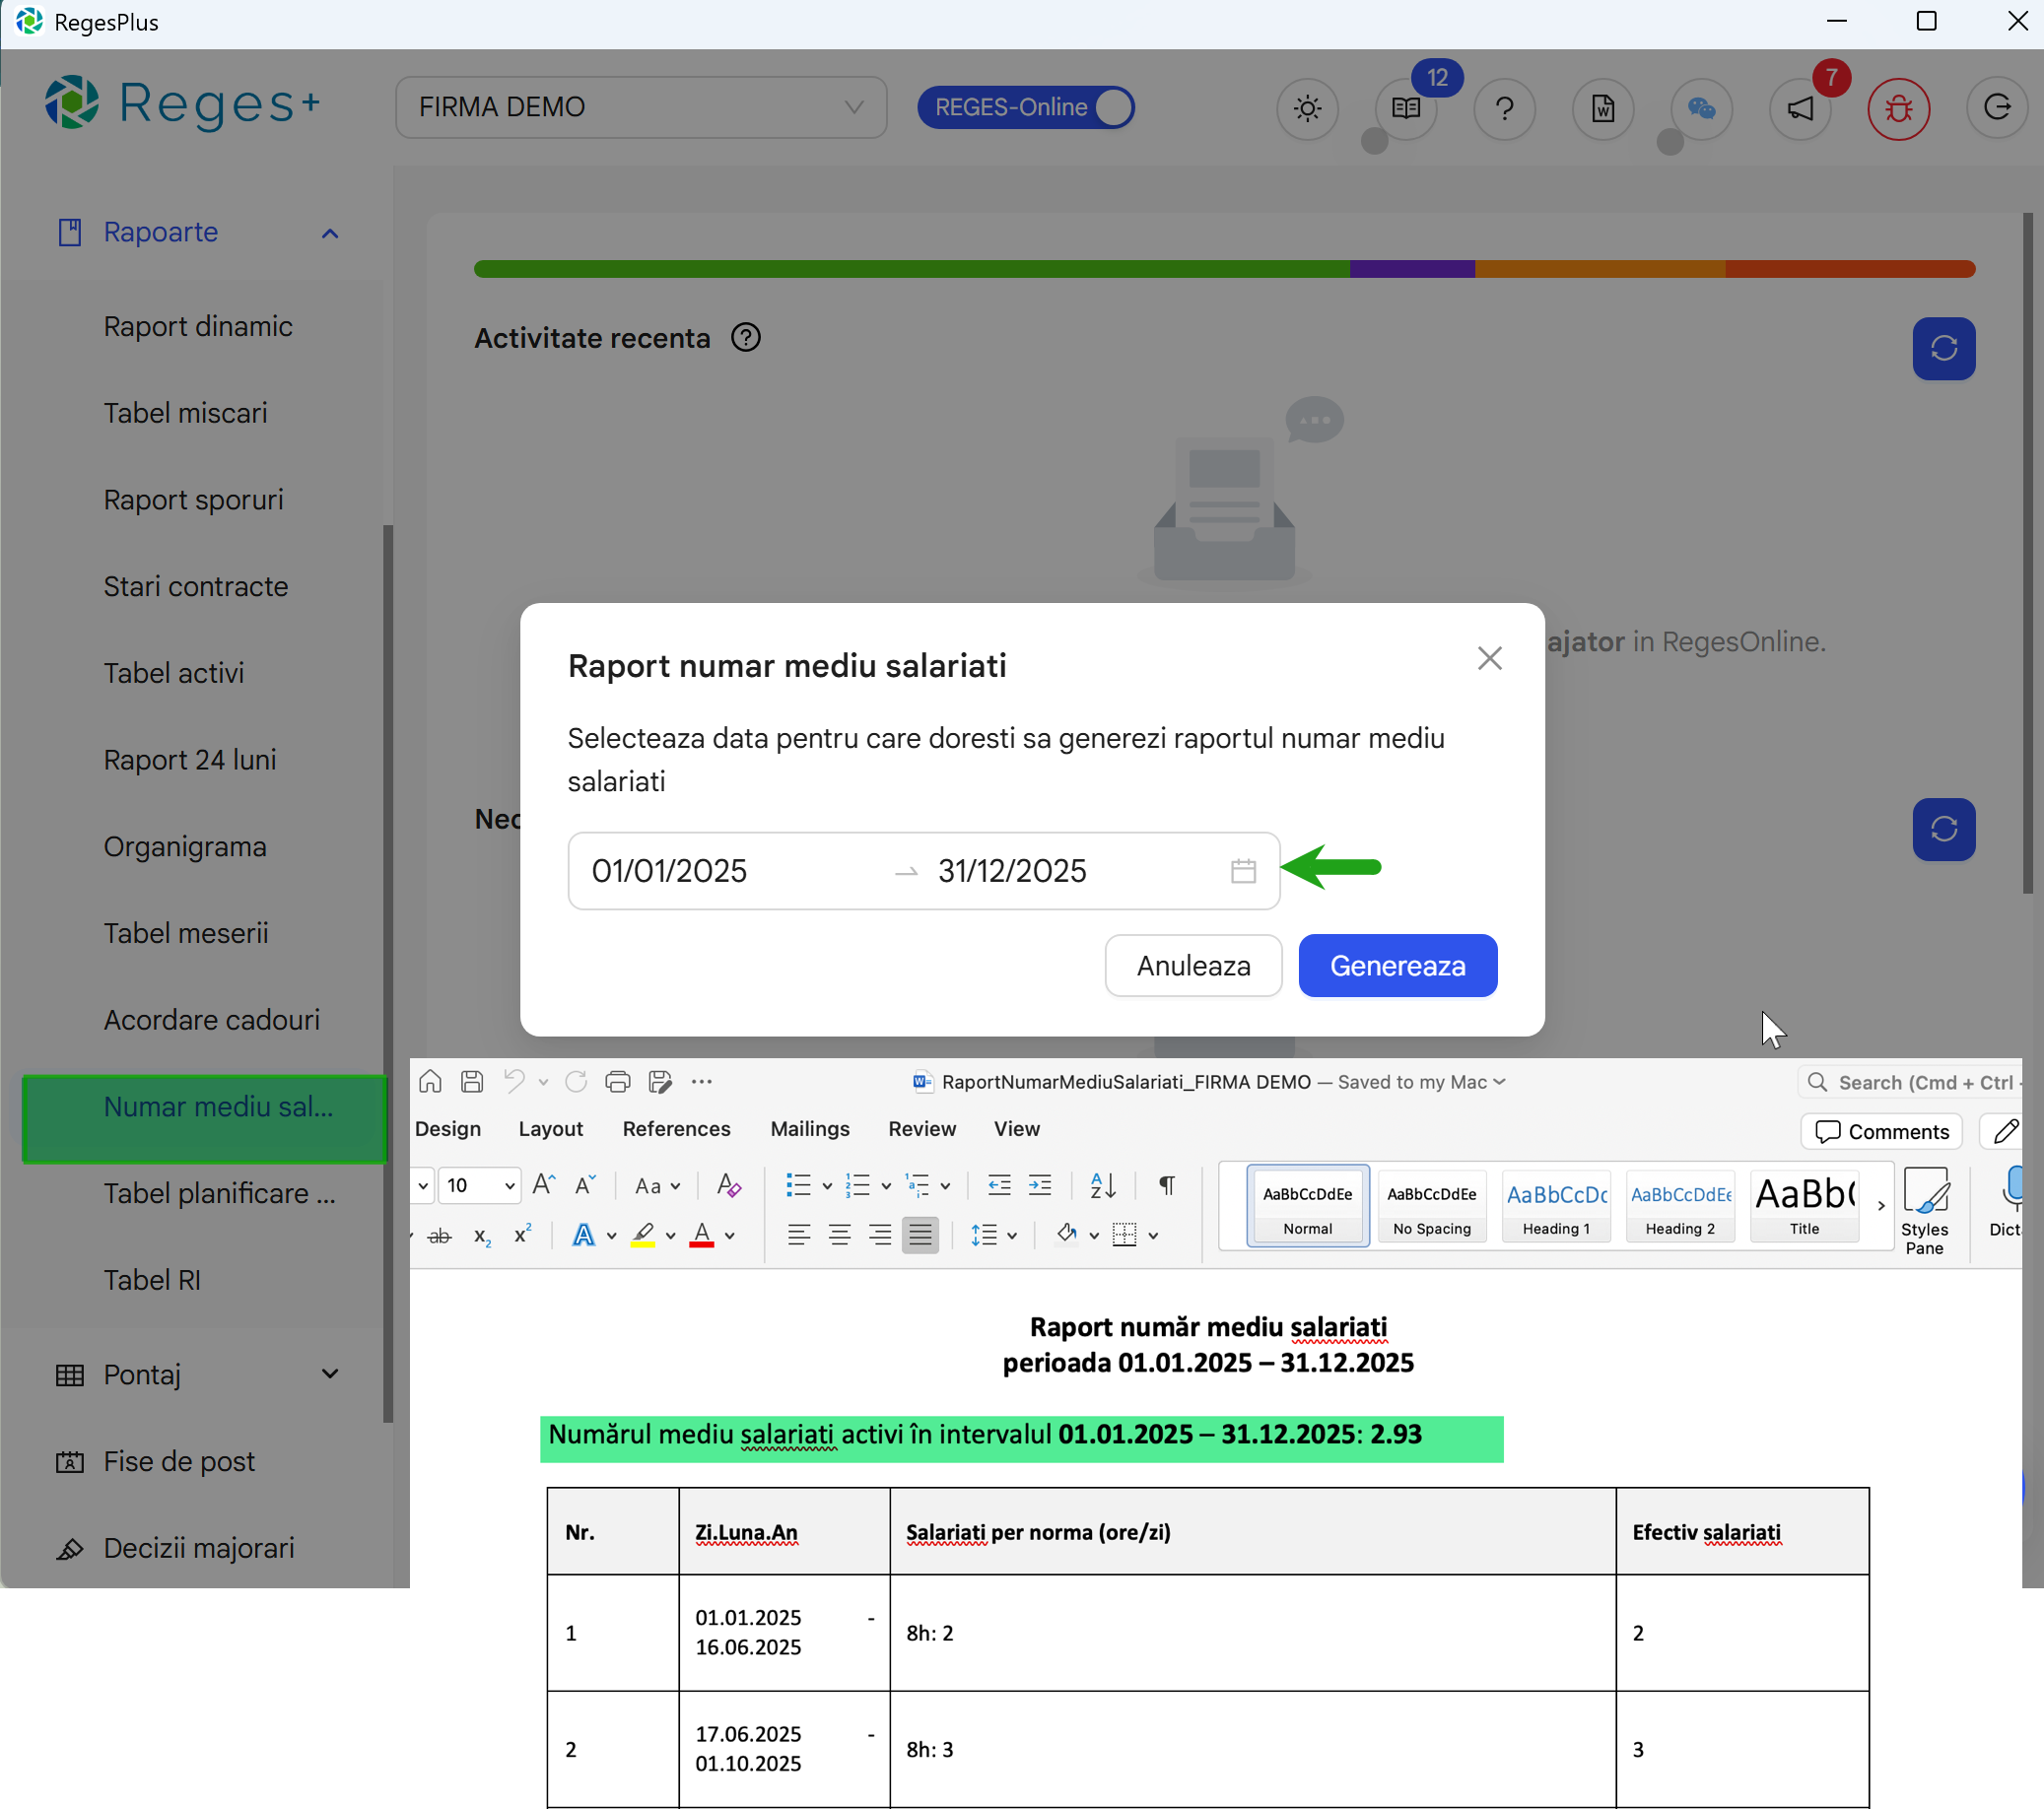Viewport: 2044px width, 1809px height.
Task: Switch to the Review ribbon tab
Action: coord(921,1128)
